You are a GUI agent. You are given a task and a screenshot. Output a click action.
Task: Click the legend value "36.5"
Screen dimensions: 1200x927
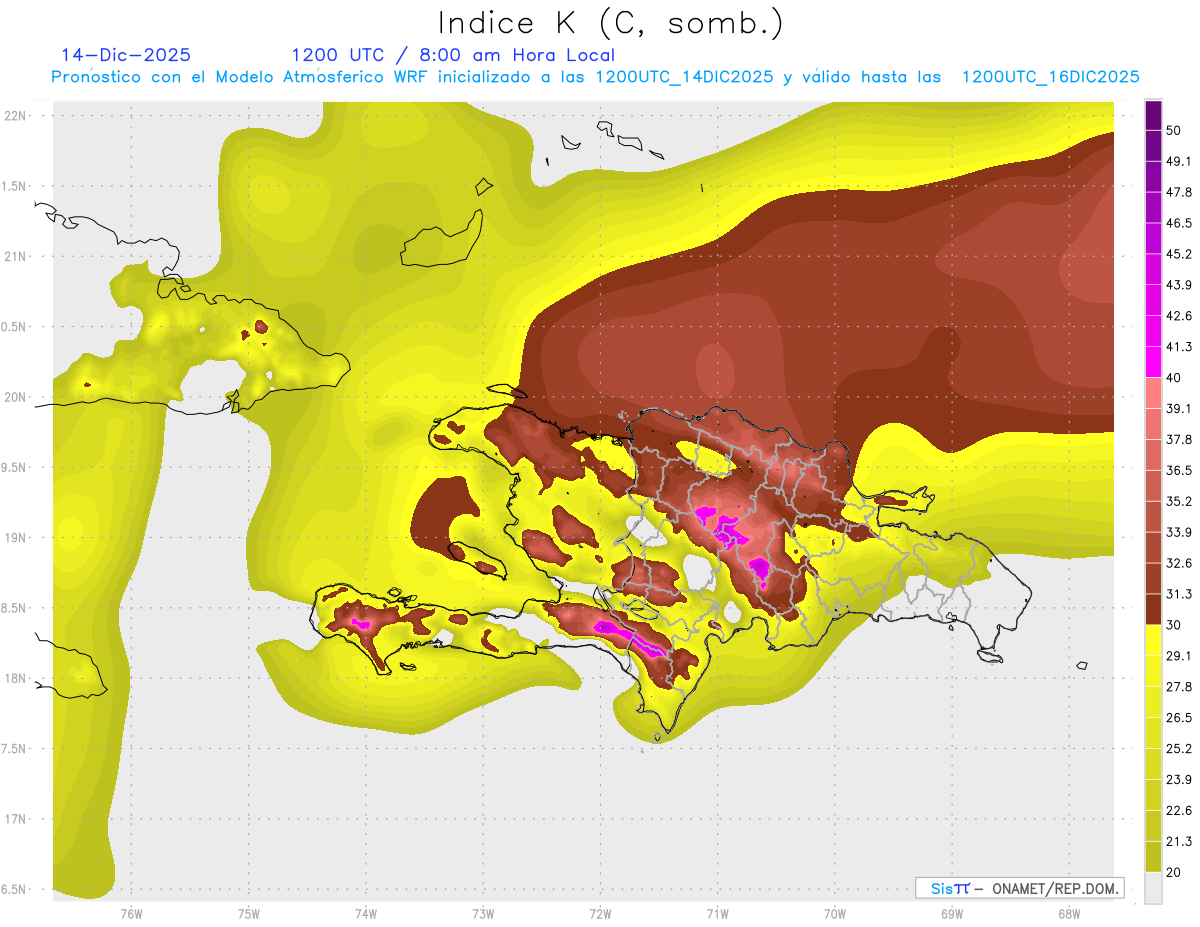click(1179, 470)
